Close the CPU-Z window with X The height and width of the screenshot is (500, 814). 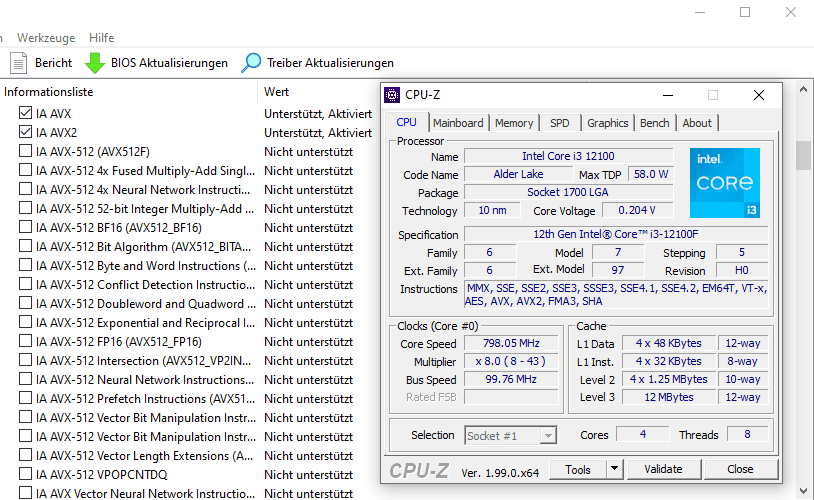[759, 95]
